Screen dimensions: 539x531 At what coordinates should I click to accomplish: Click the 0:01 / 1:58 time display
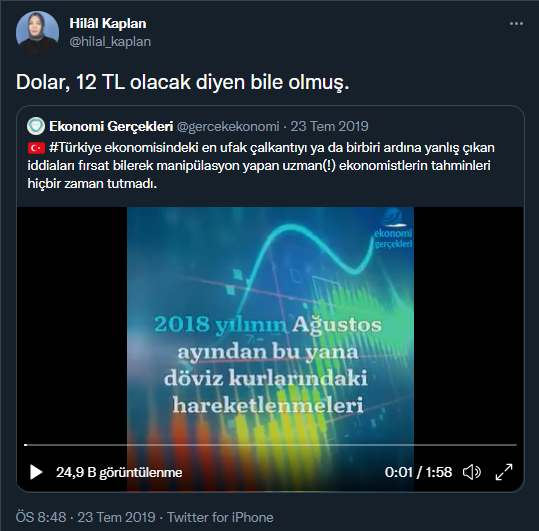[418, 472]
